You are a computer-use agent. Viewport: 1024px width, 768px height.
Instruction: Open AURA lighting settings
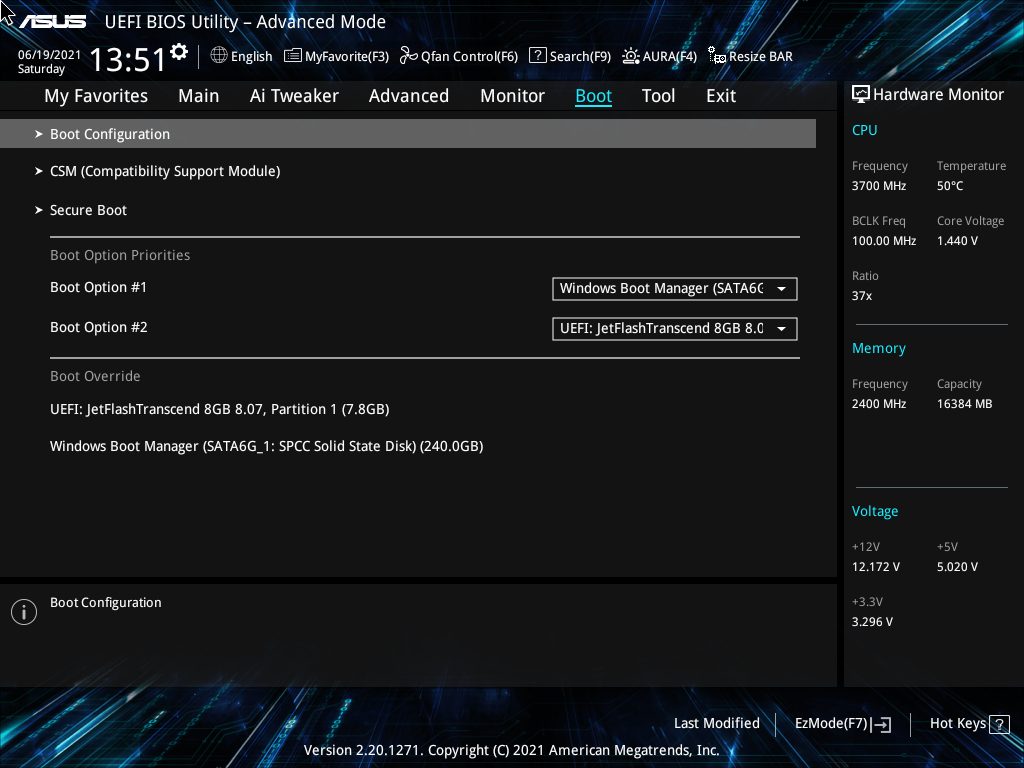point(659,56)
